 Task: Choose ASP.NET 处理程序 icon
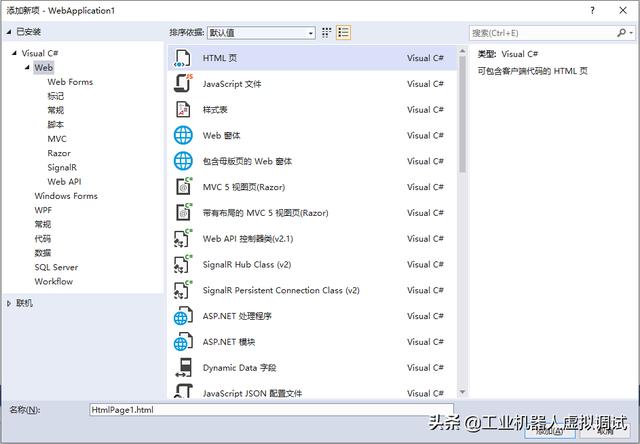pos(183,316)
